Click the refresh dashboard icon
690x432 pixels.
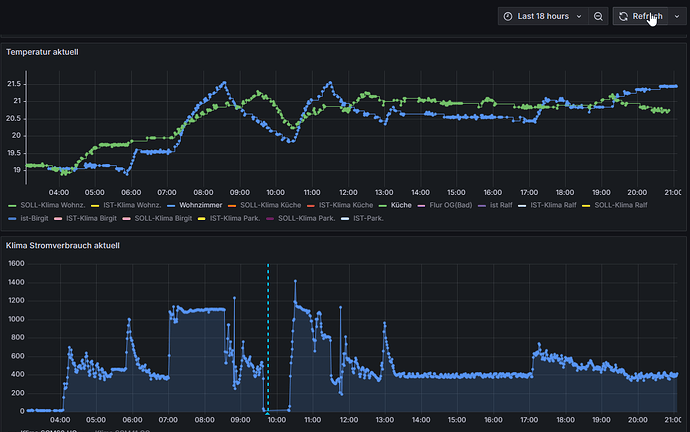tap(623, 16)
